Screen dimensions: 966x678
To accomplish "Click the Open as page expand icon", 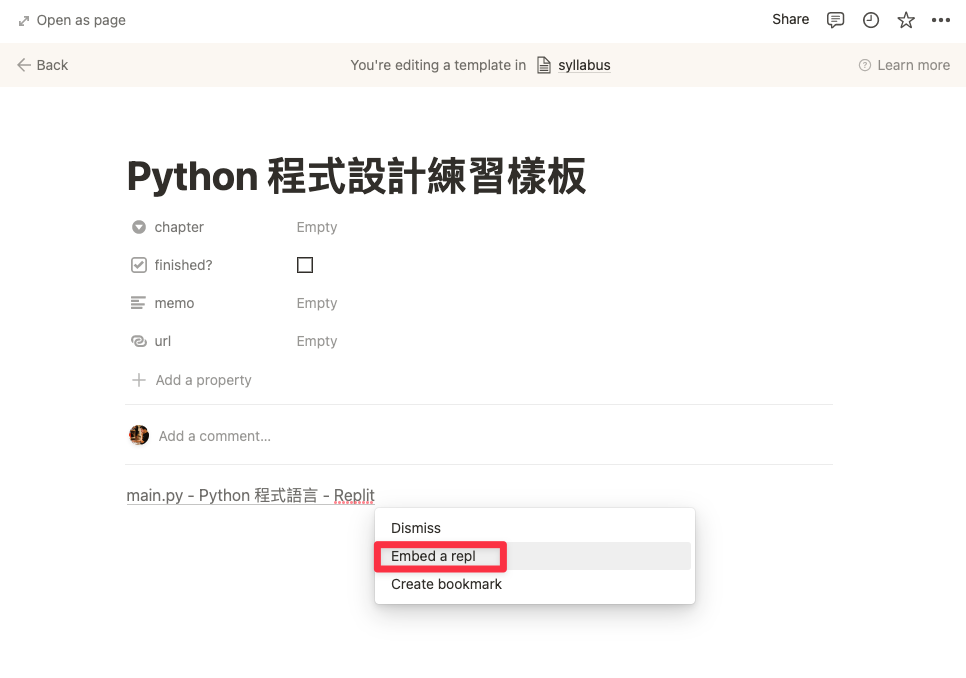I will [24, 20].
